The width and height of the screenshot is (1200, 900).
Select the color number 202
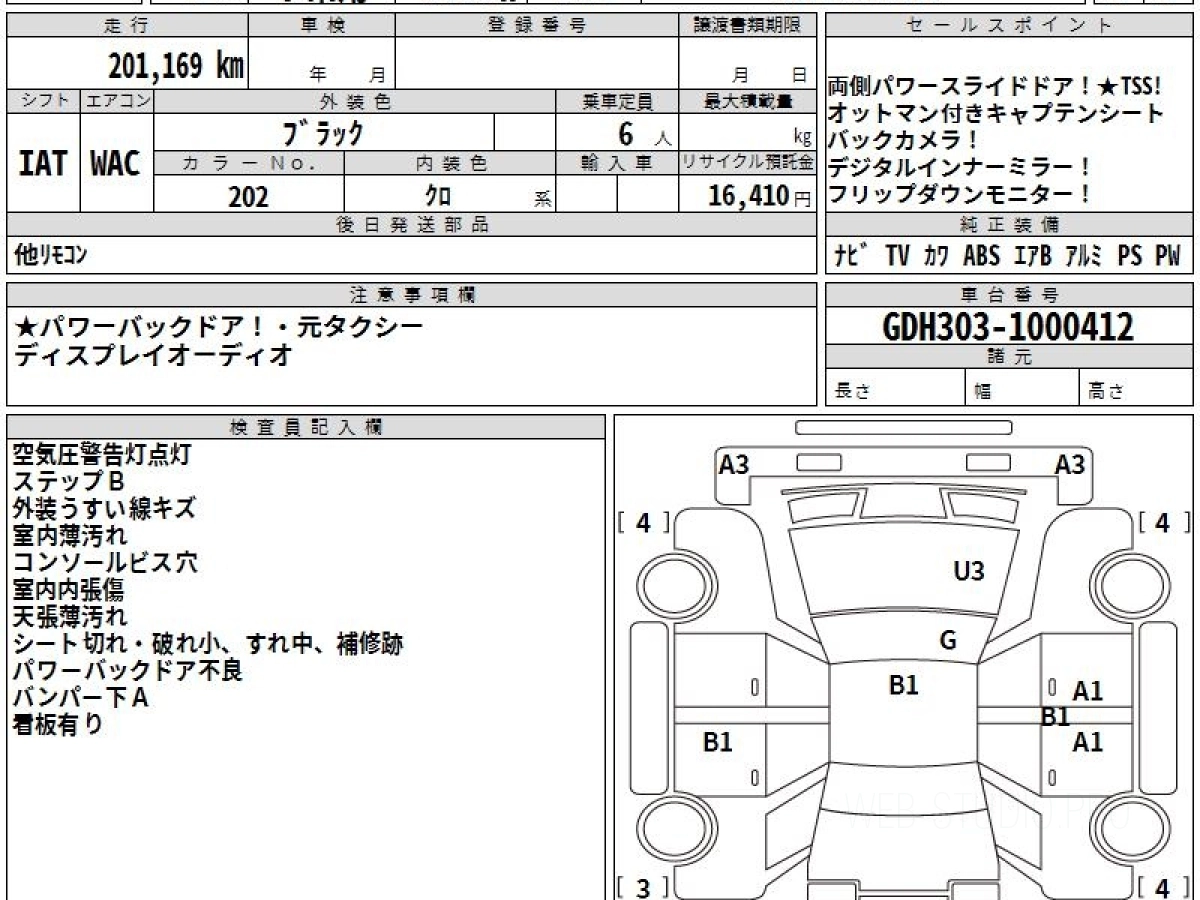pyautogui.click(x=248, y=197)
